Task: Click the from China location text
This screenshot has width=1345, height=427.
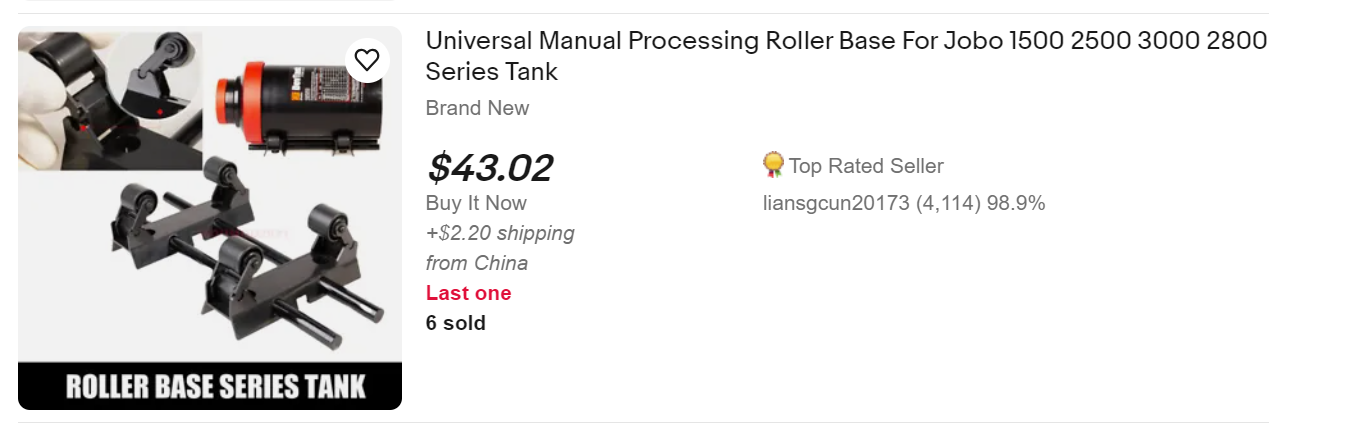Action: point(476,263)
